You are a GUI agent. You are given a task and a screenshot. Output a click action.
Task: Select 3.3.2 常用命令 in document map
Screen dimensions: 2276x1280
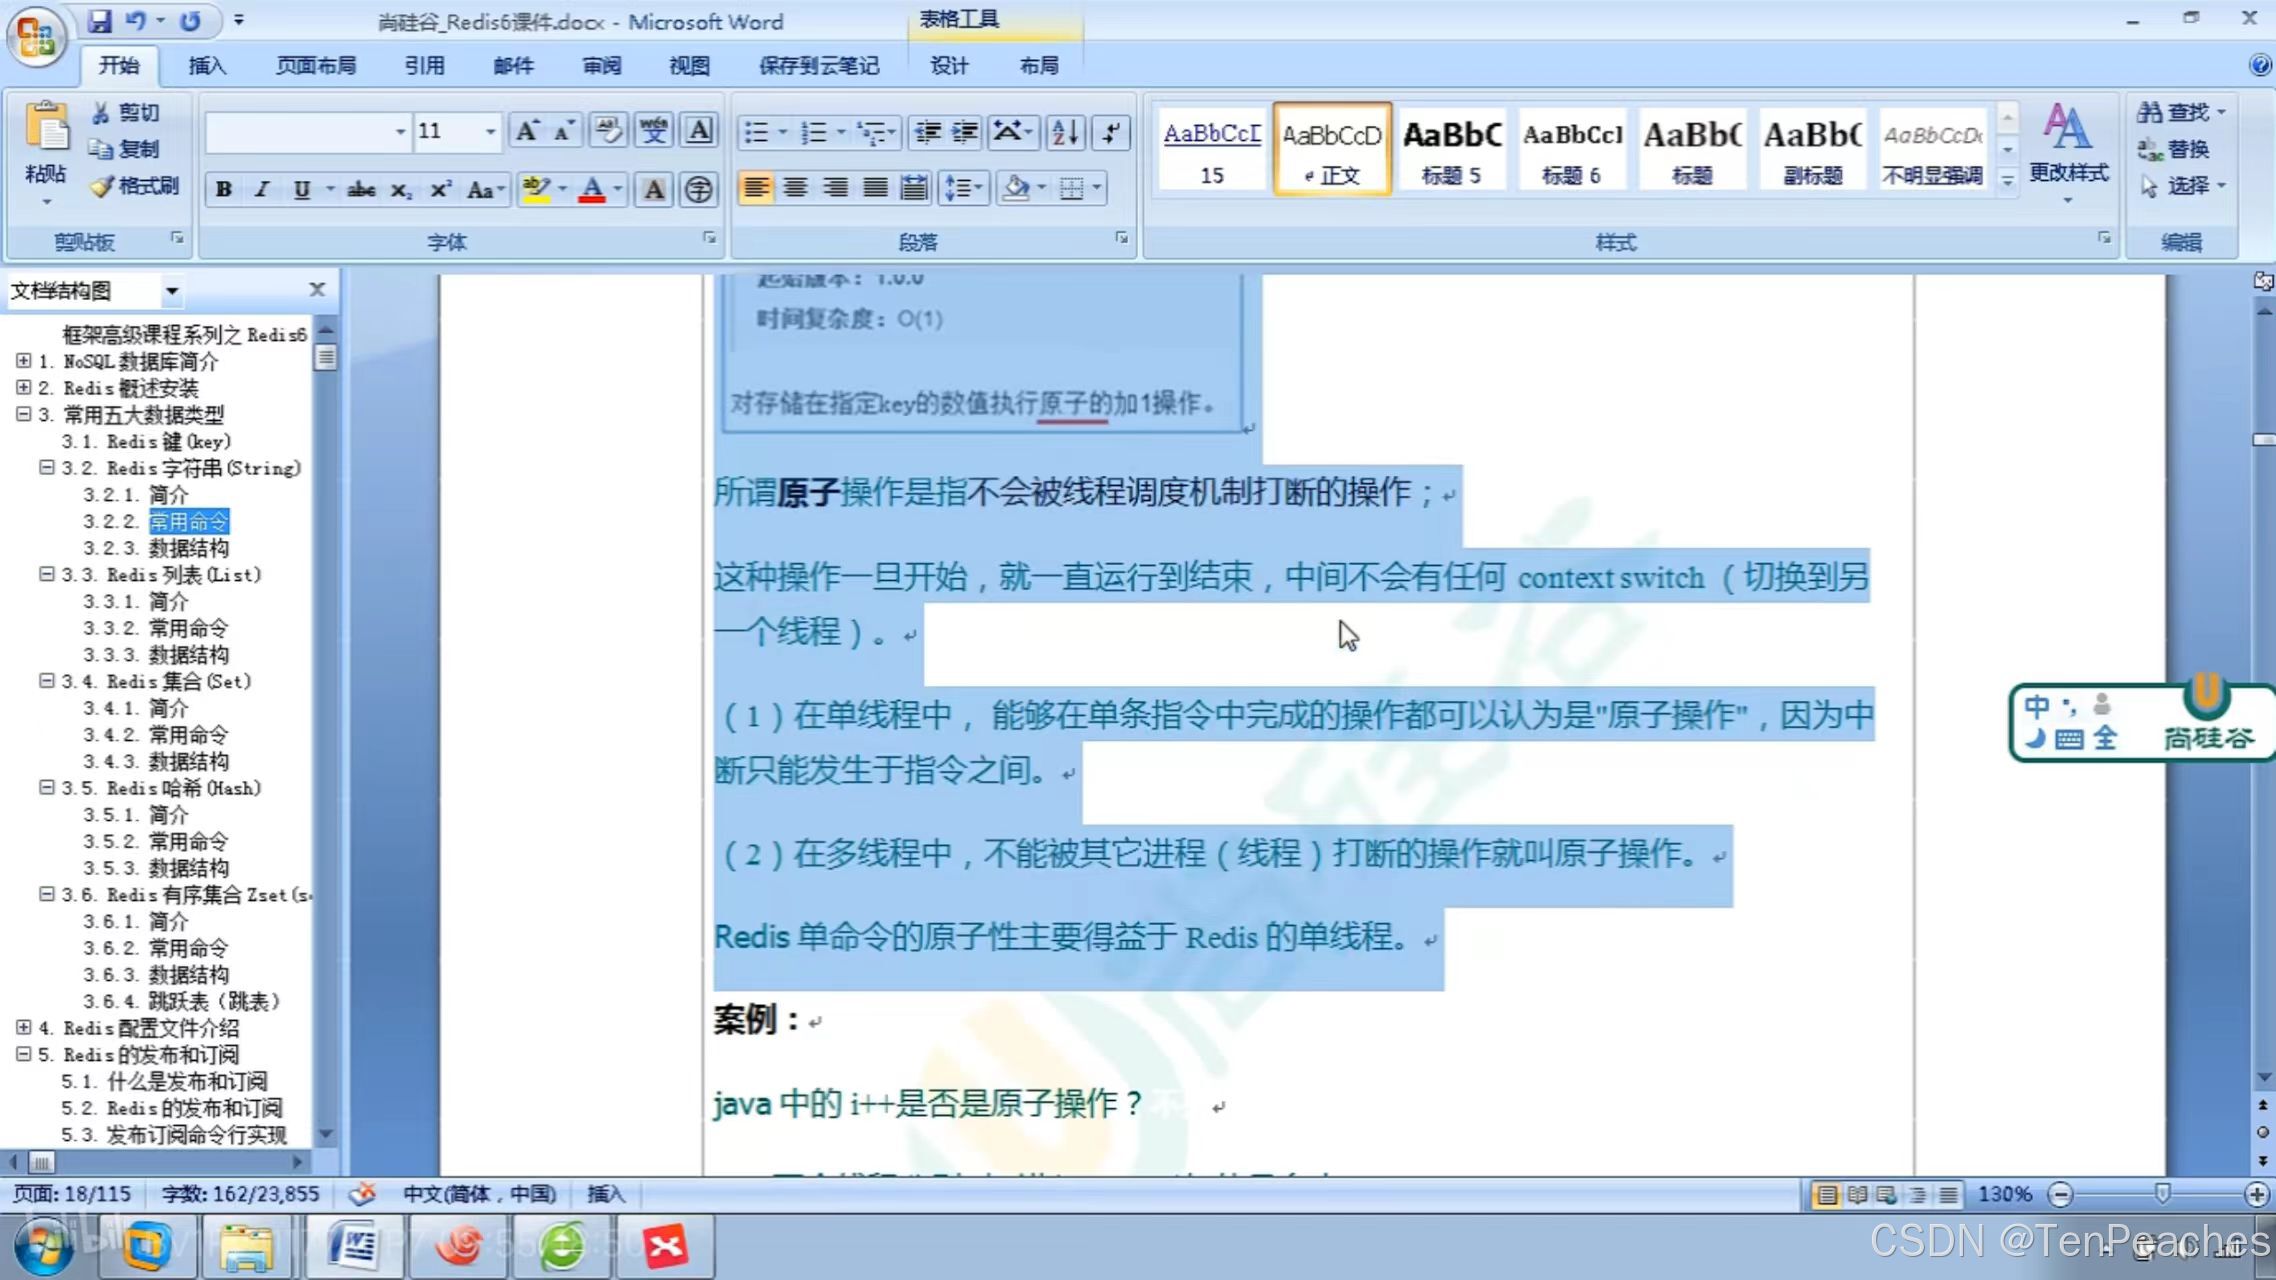[x=188, y=628]
